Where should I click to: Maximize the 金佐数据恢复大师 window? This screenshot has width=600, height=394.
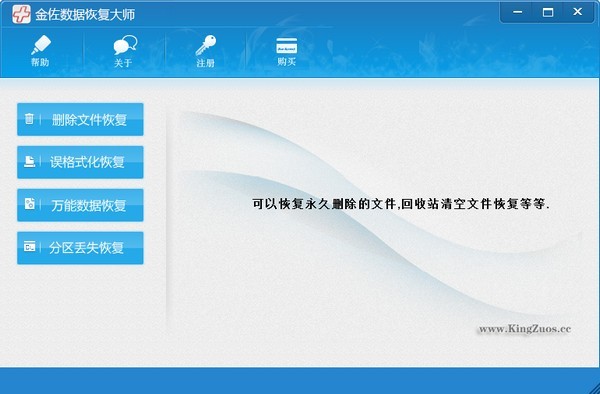548,12
